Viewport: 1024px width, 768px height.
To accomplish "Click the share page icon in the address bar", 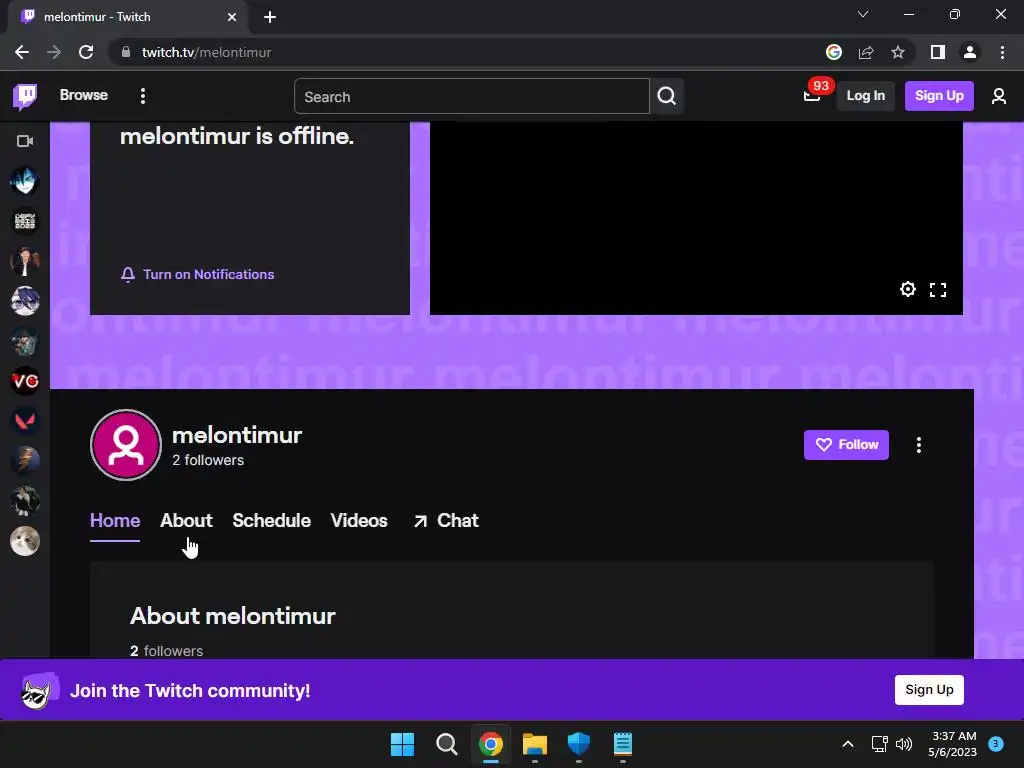I will 866,52.
